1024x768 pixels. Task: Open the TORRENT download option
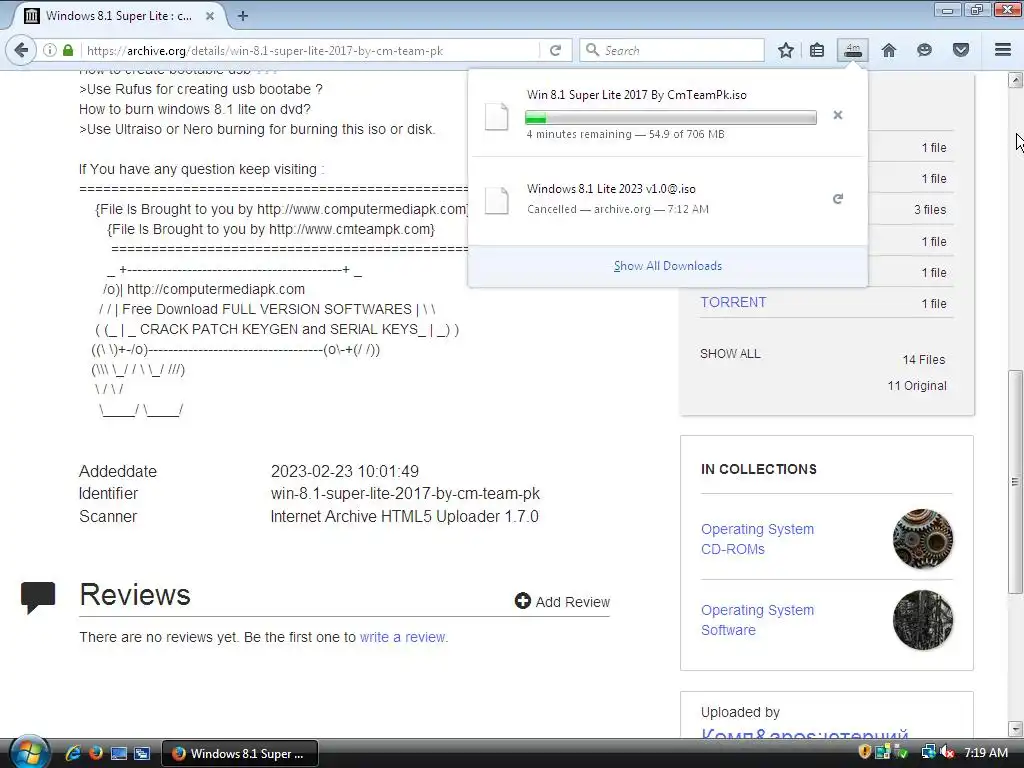tap(733, 302)
